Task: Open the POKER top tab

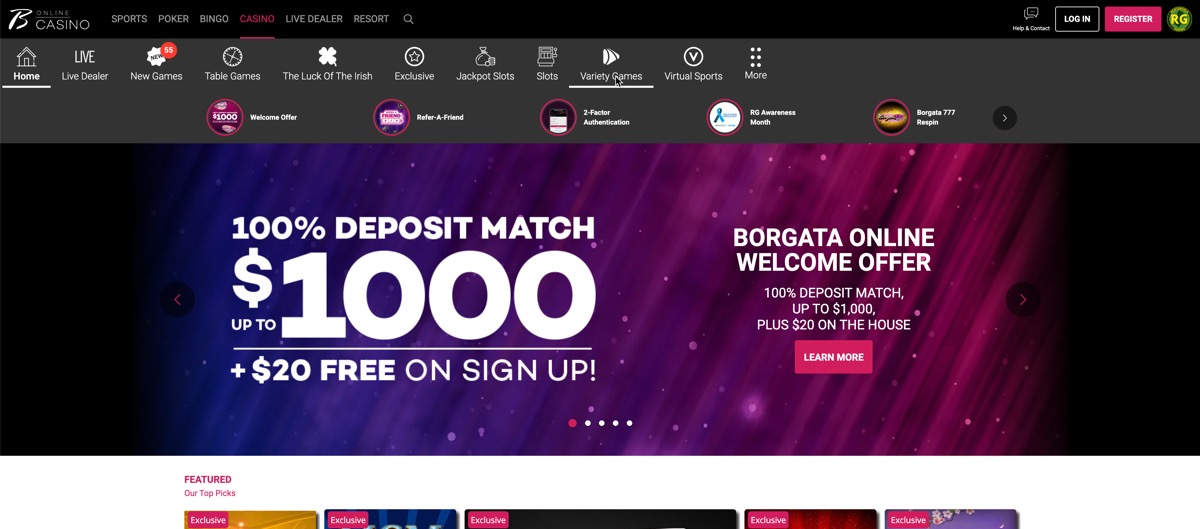Action: coord(173,19)
